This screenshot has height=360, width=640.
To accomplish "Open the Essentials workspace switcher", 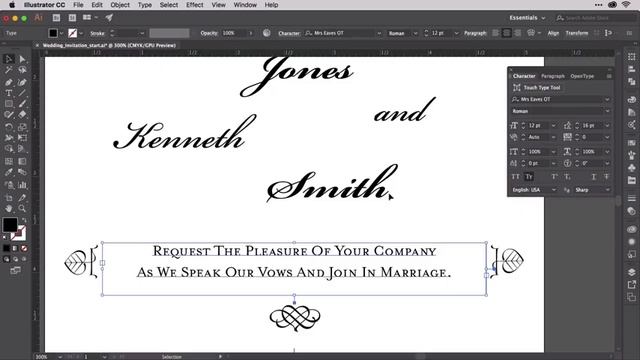I will 527,18.
